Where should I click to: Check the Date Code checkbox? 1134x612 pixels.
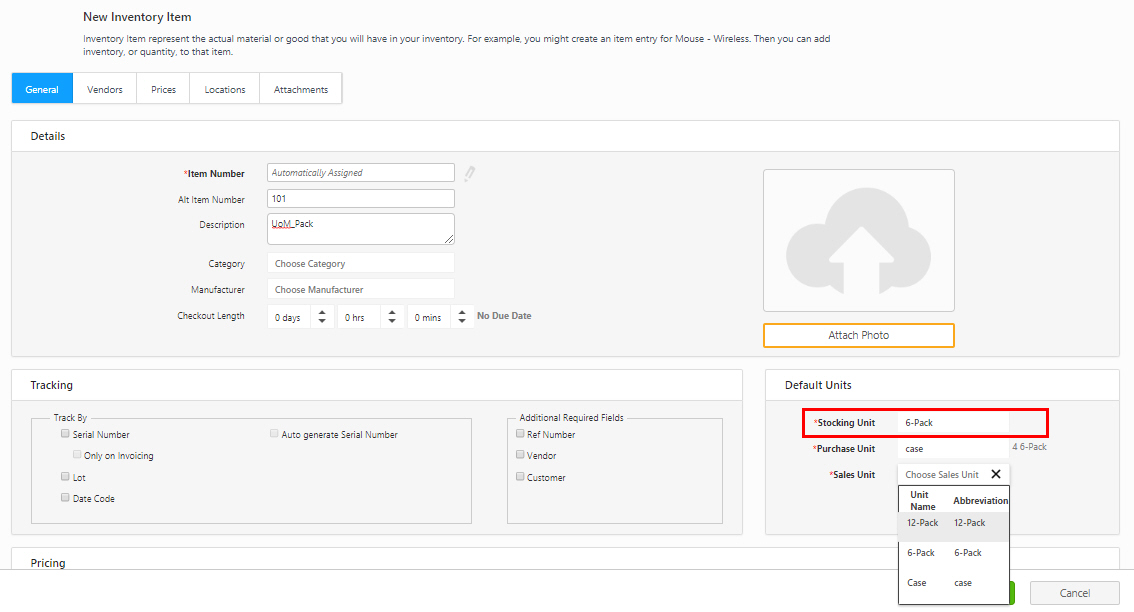click(x=65, y=498)
